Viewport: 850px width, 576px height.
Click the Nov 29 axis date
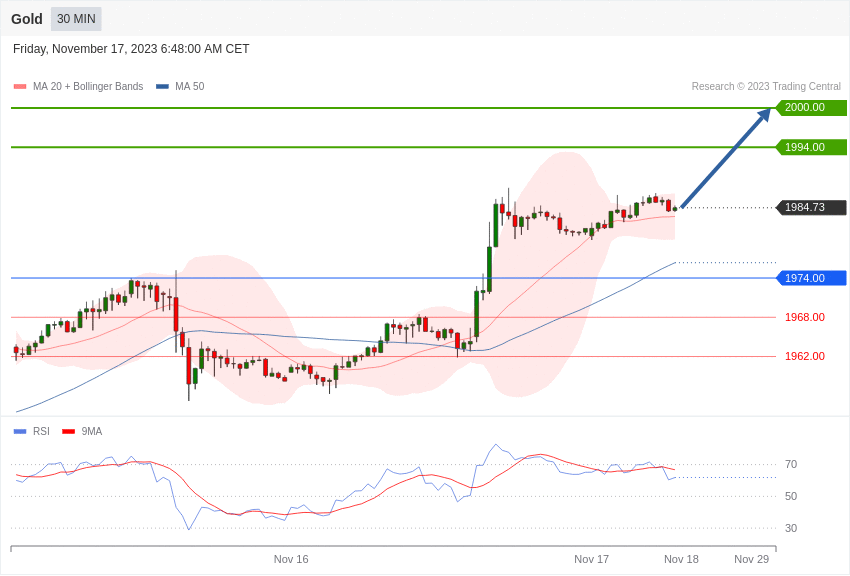tap(752, 559)
